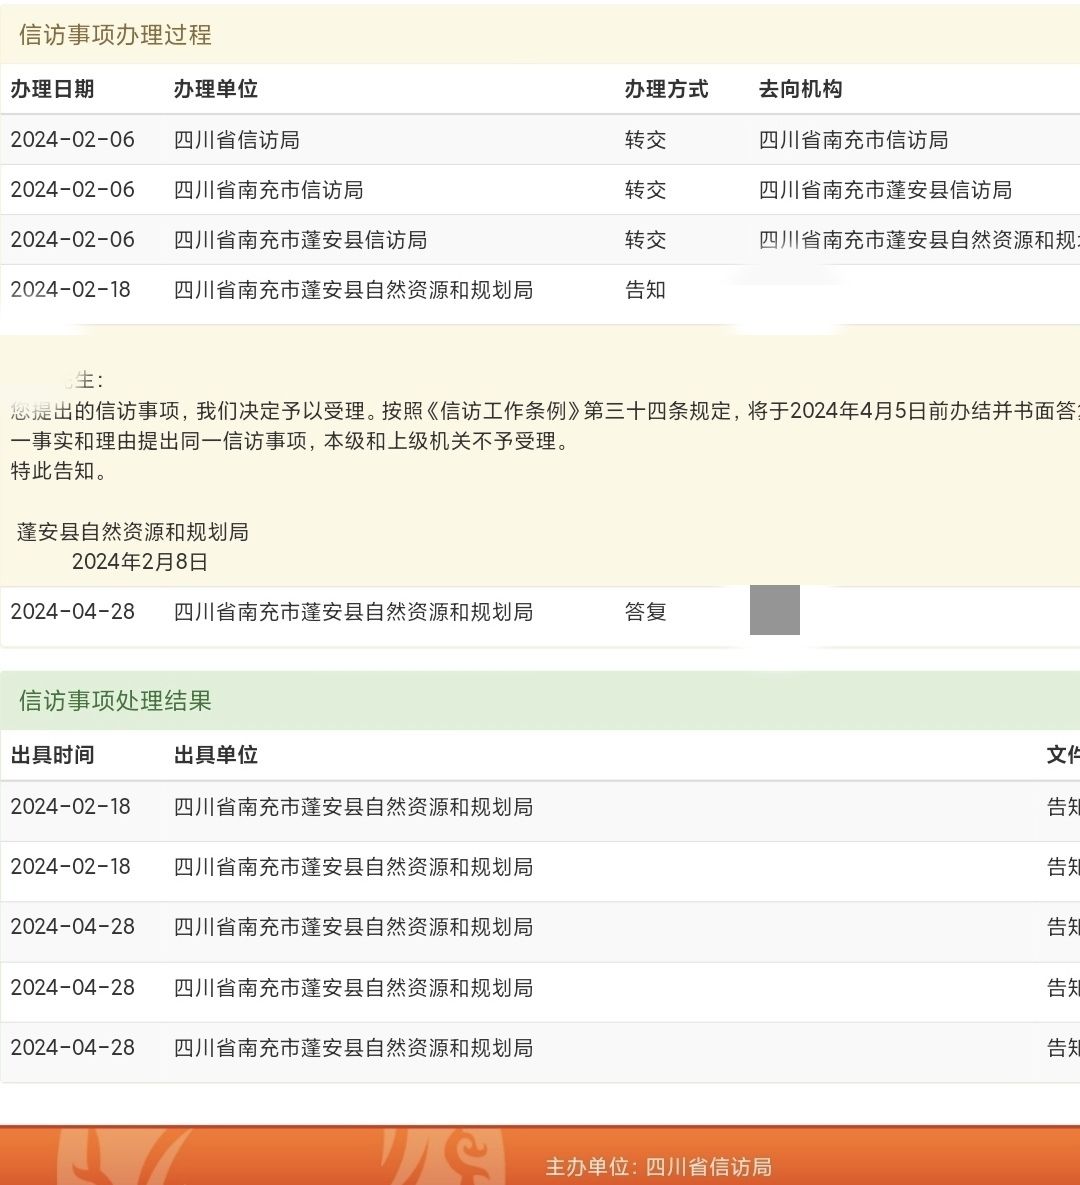The width and height of the screenshot is (1080, 1185).
Task: Click 四川省南充市蓬安县信访局 in the 去向机构 column
Action: point(885,190)
